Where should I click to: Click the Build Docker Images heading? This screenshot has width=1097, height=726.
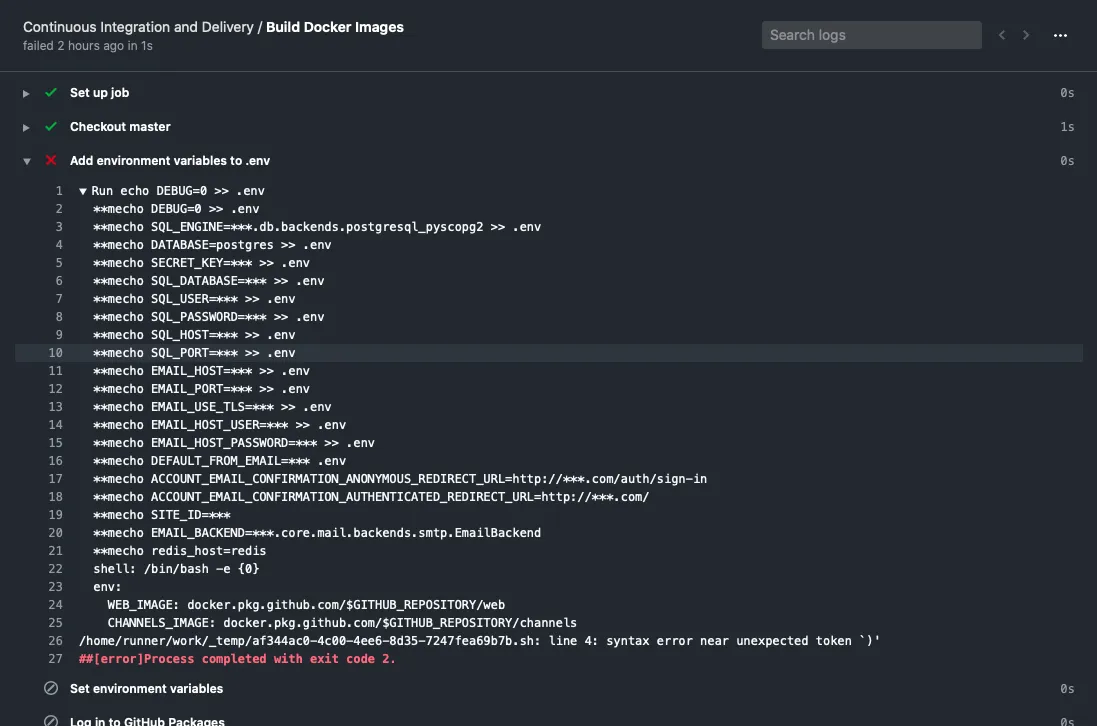pyautogui.click(x=334, y=27)
